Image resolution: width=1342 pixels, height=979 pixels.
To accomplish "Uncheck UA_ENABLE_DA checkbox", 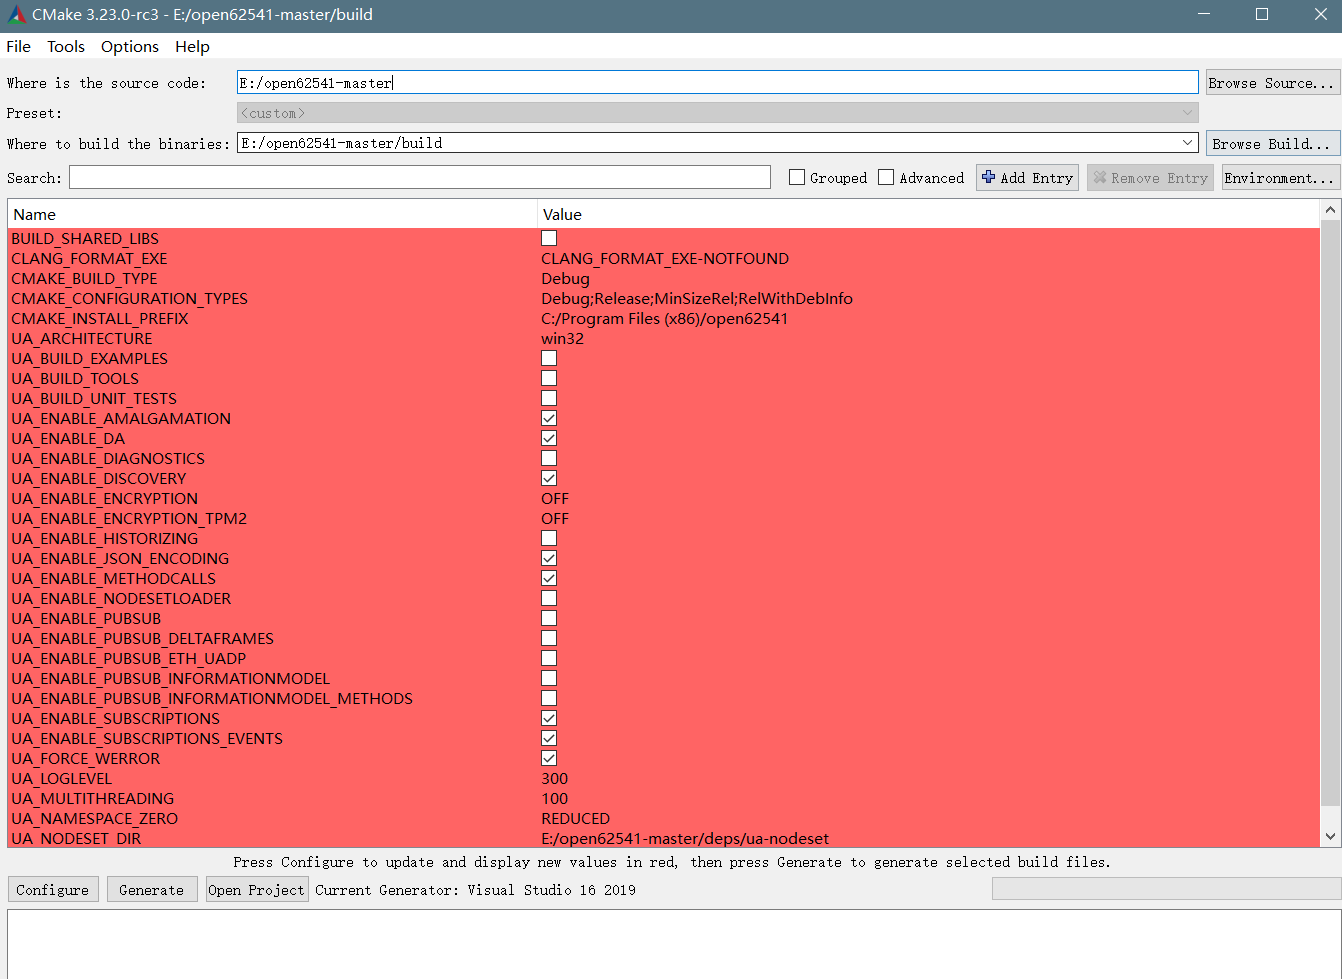I will pyautogui.click(x=549, y=438).
